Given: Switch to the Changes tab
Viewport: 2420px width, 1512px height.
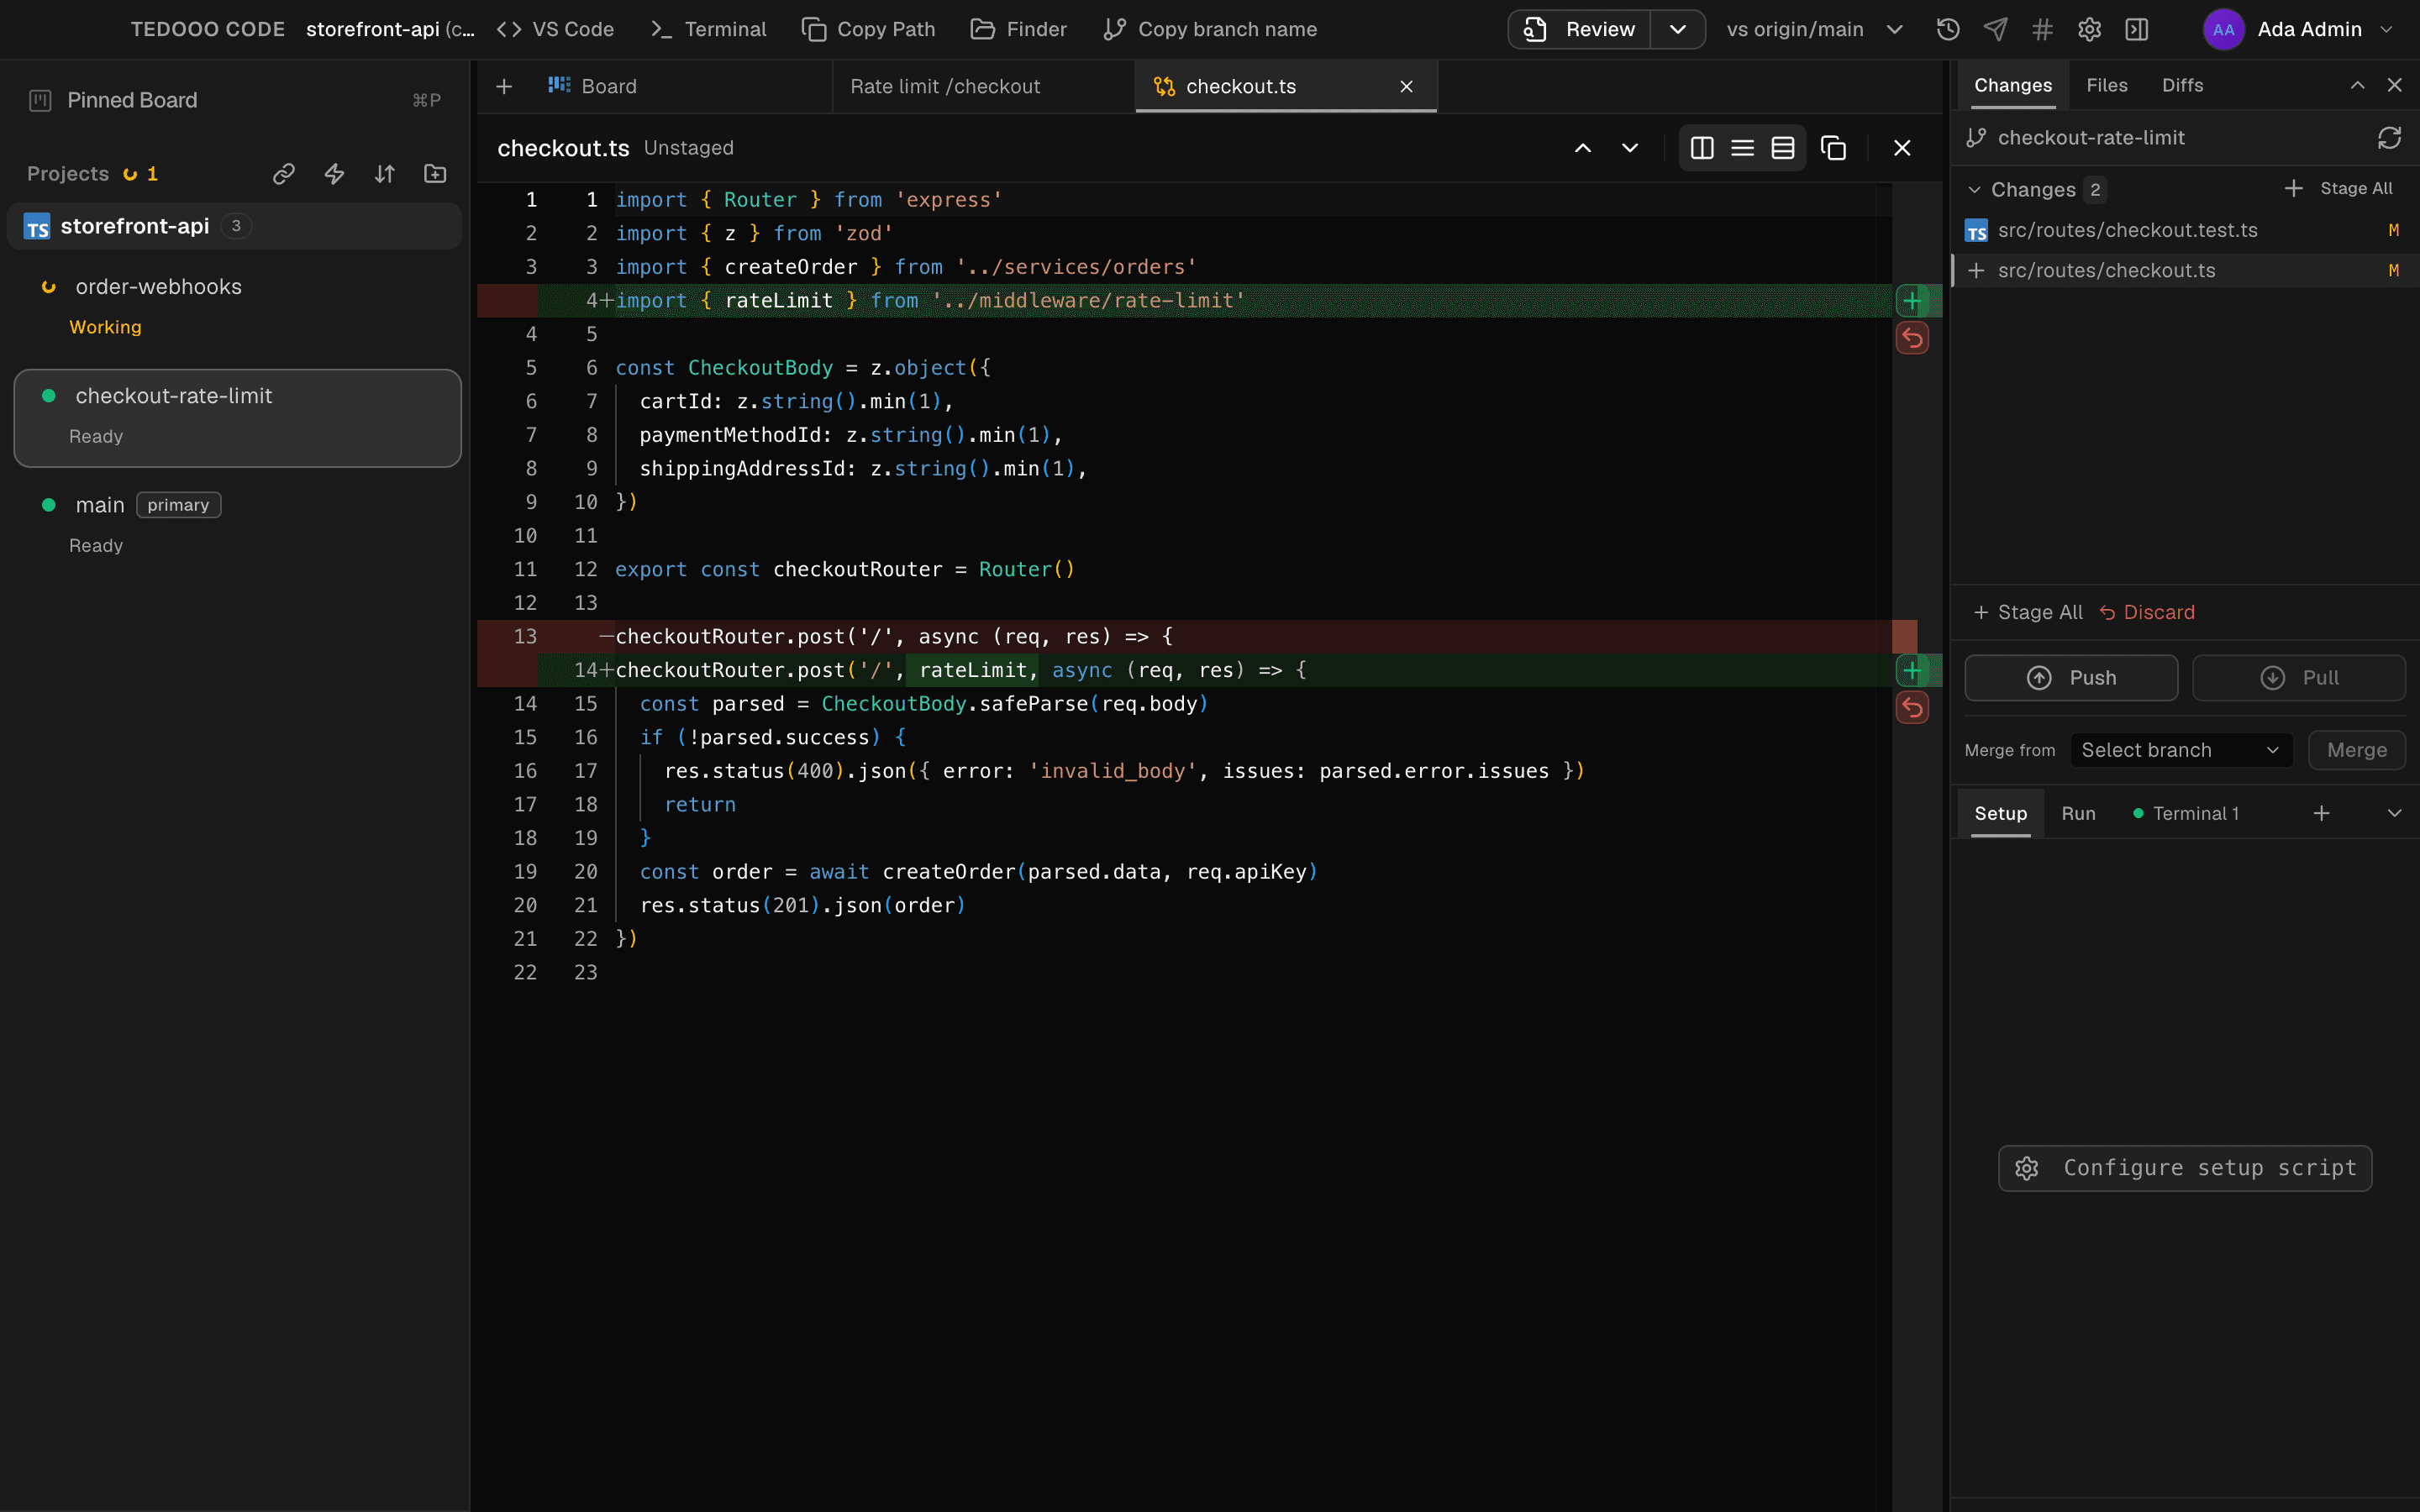Looking at the screenshot, I should (2012, 86).
